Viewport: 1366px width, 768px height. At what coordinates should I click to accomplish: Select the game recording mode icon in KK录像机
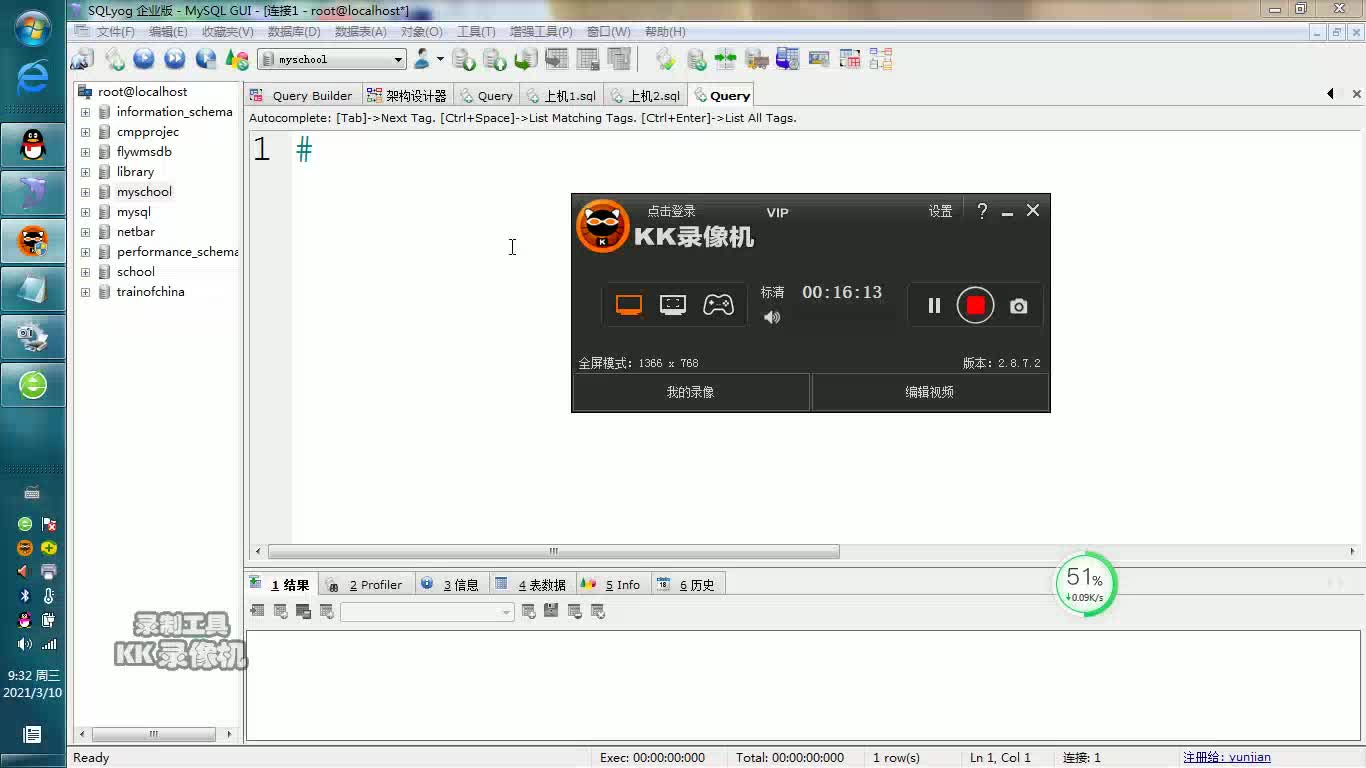(x=719, y=304)
